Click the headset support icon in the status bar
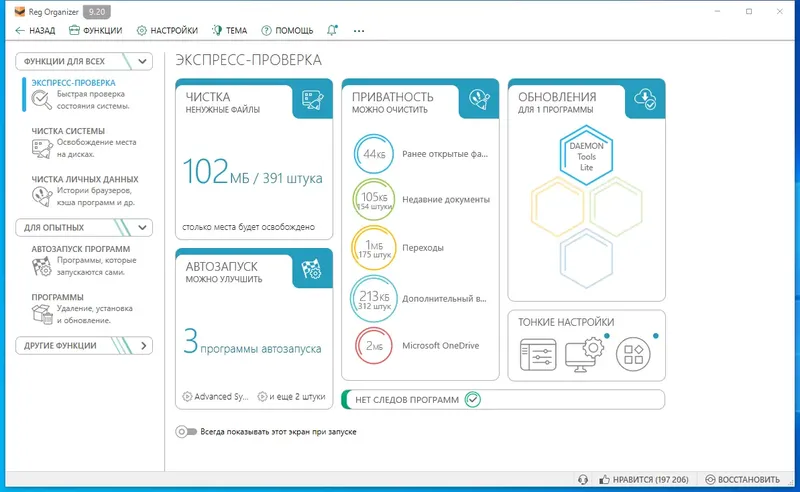Image resolution: width=800 pixels, height=492 pixels. click(583, 480)
